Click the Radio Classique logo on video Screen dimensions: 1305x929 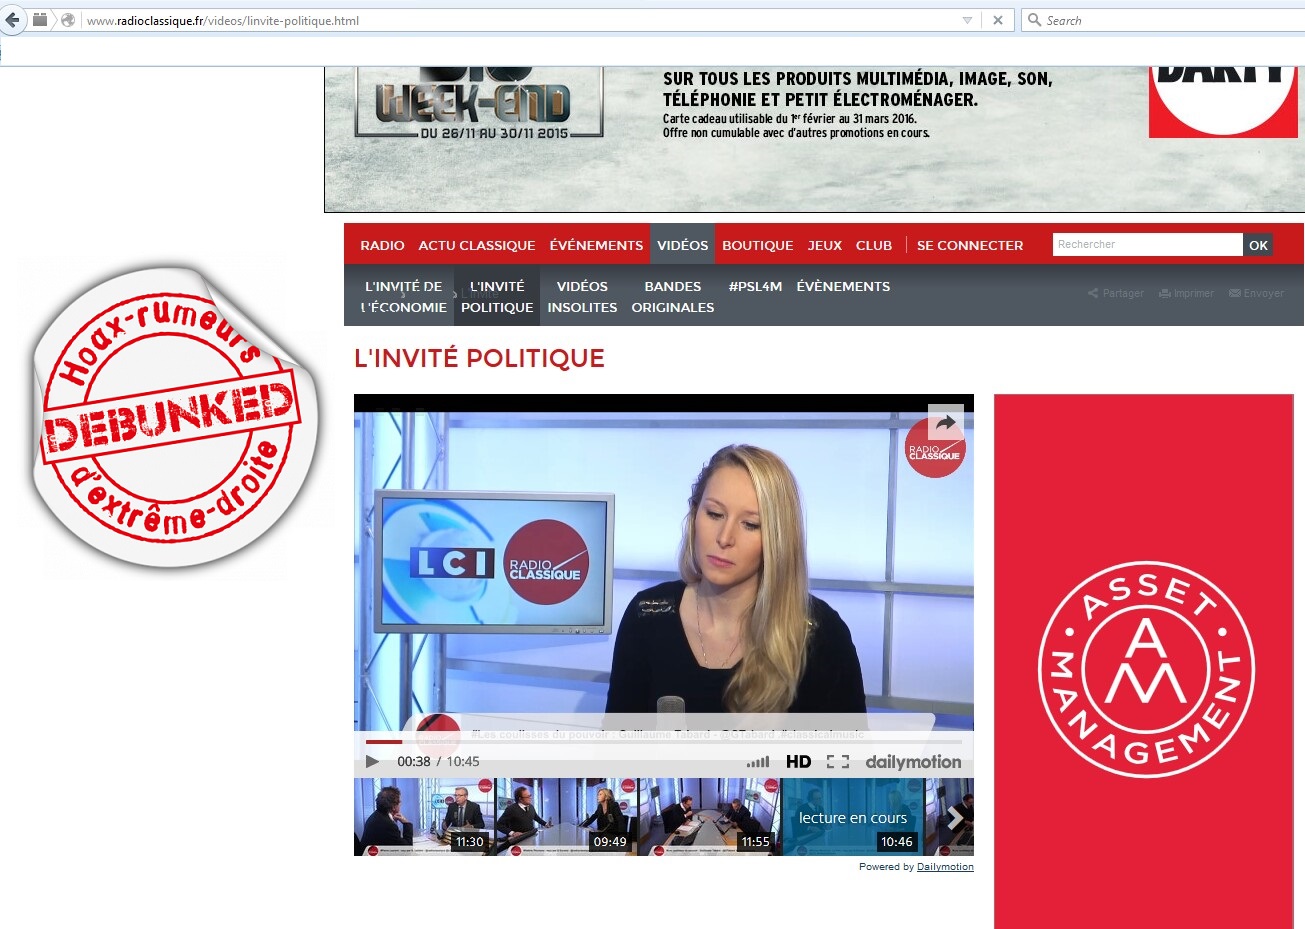coord(935,447)
